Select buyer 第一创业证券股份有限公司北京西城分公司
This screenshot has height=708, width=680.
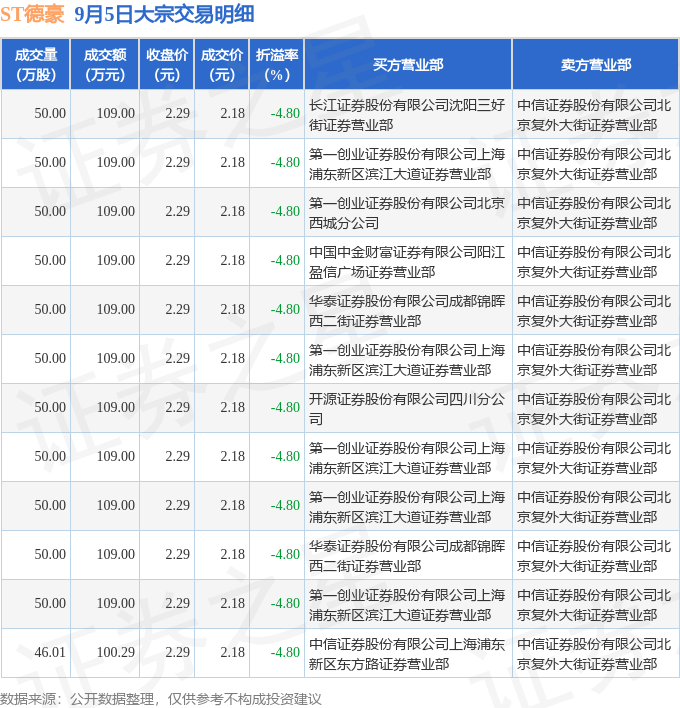pos(407,213)
